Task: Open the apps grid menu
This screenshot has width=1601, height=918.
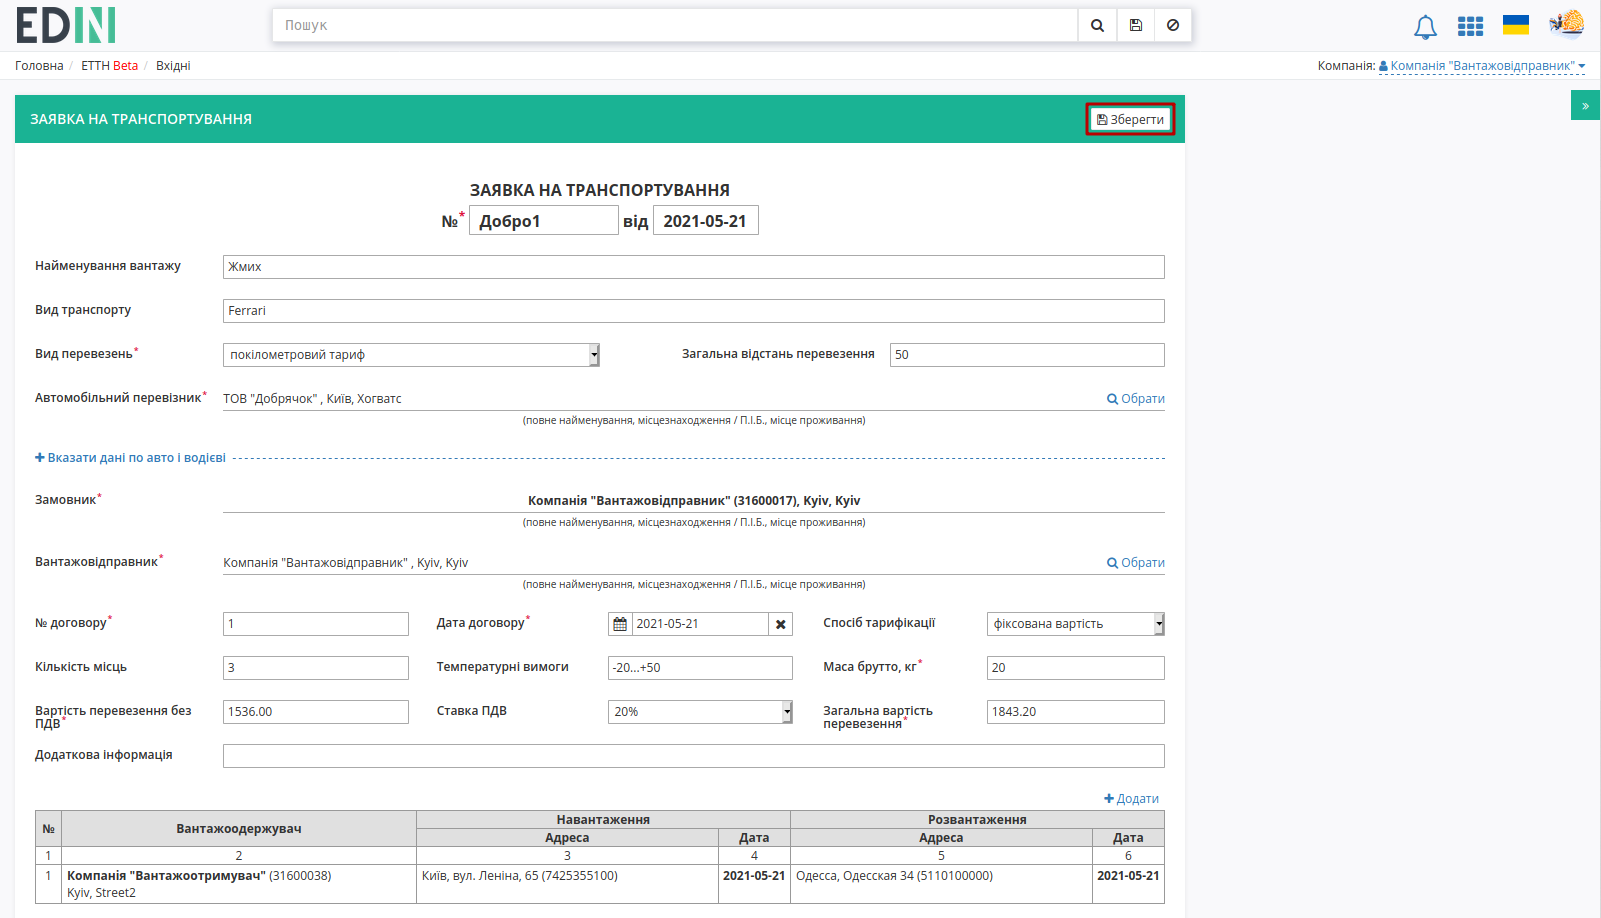Action: [1470, 26]
